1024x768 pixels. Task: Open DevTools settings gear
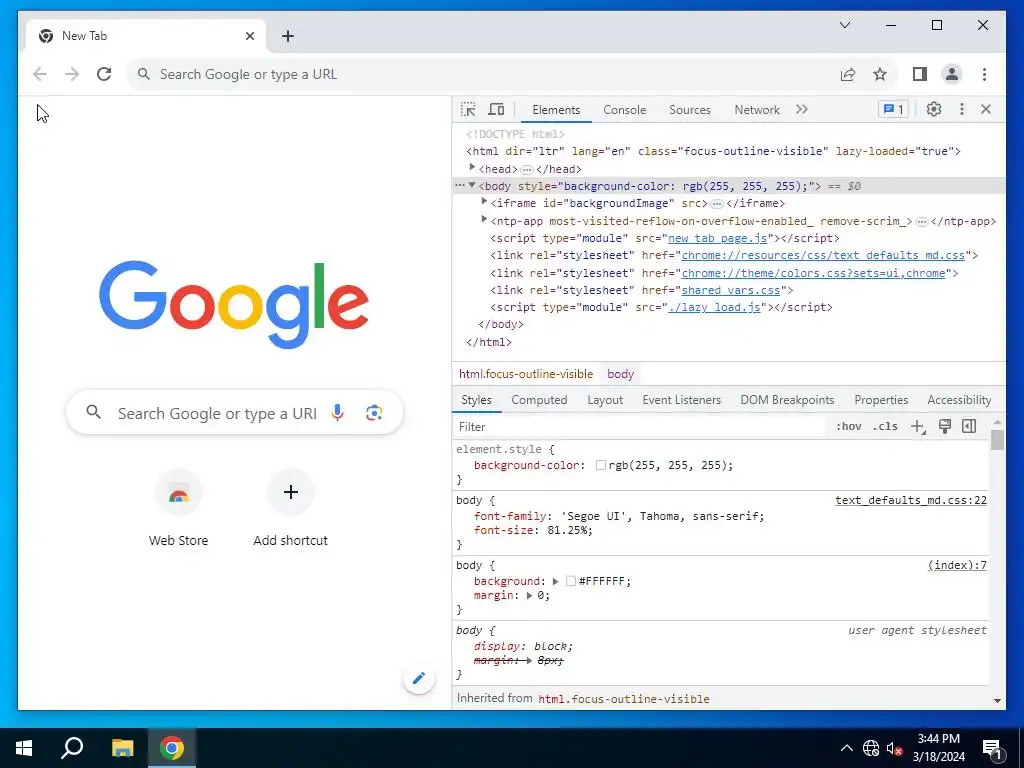[x=934, y=109]
